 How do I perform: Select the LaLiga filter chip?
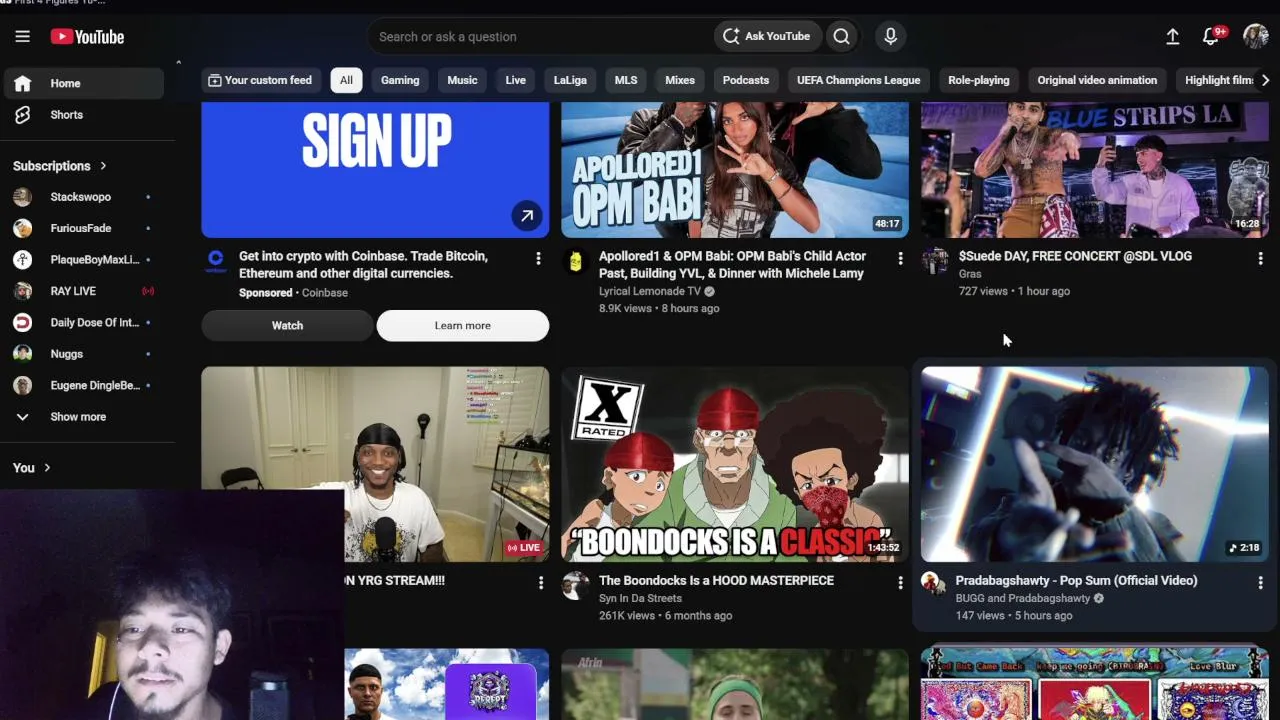(x=570, y=80)
